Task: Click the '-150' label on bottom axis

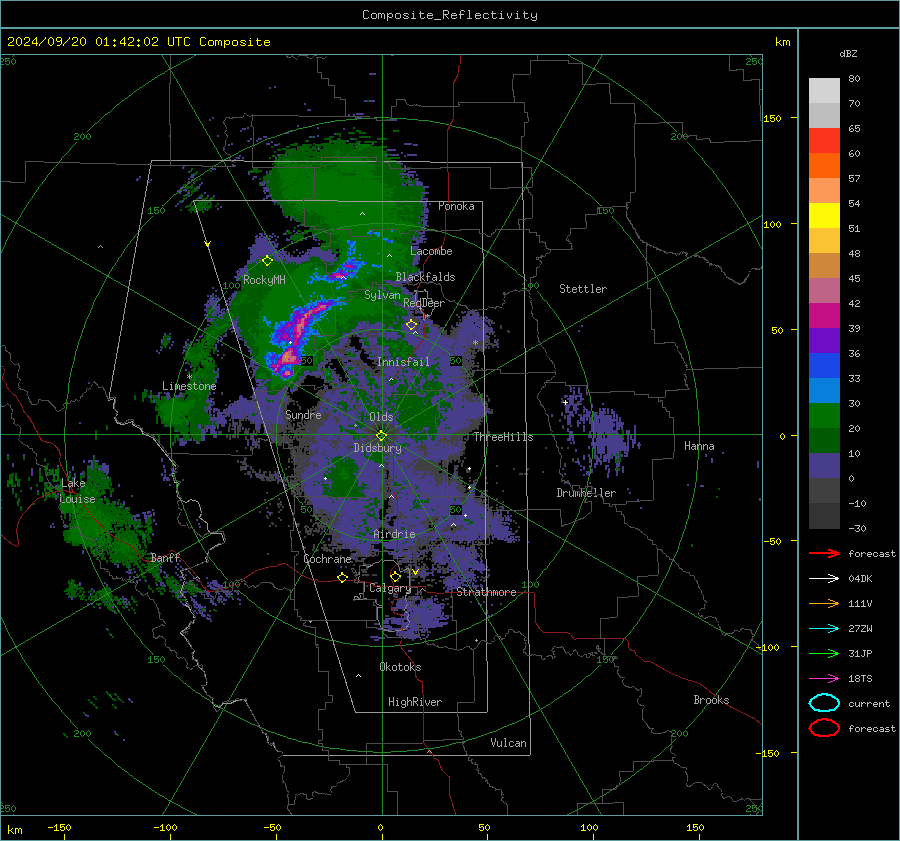Action: point(59,827)
